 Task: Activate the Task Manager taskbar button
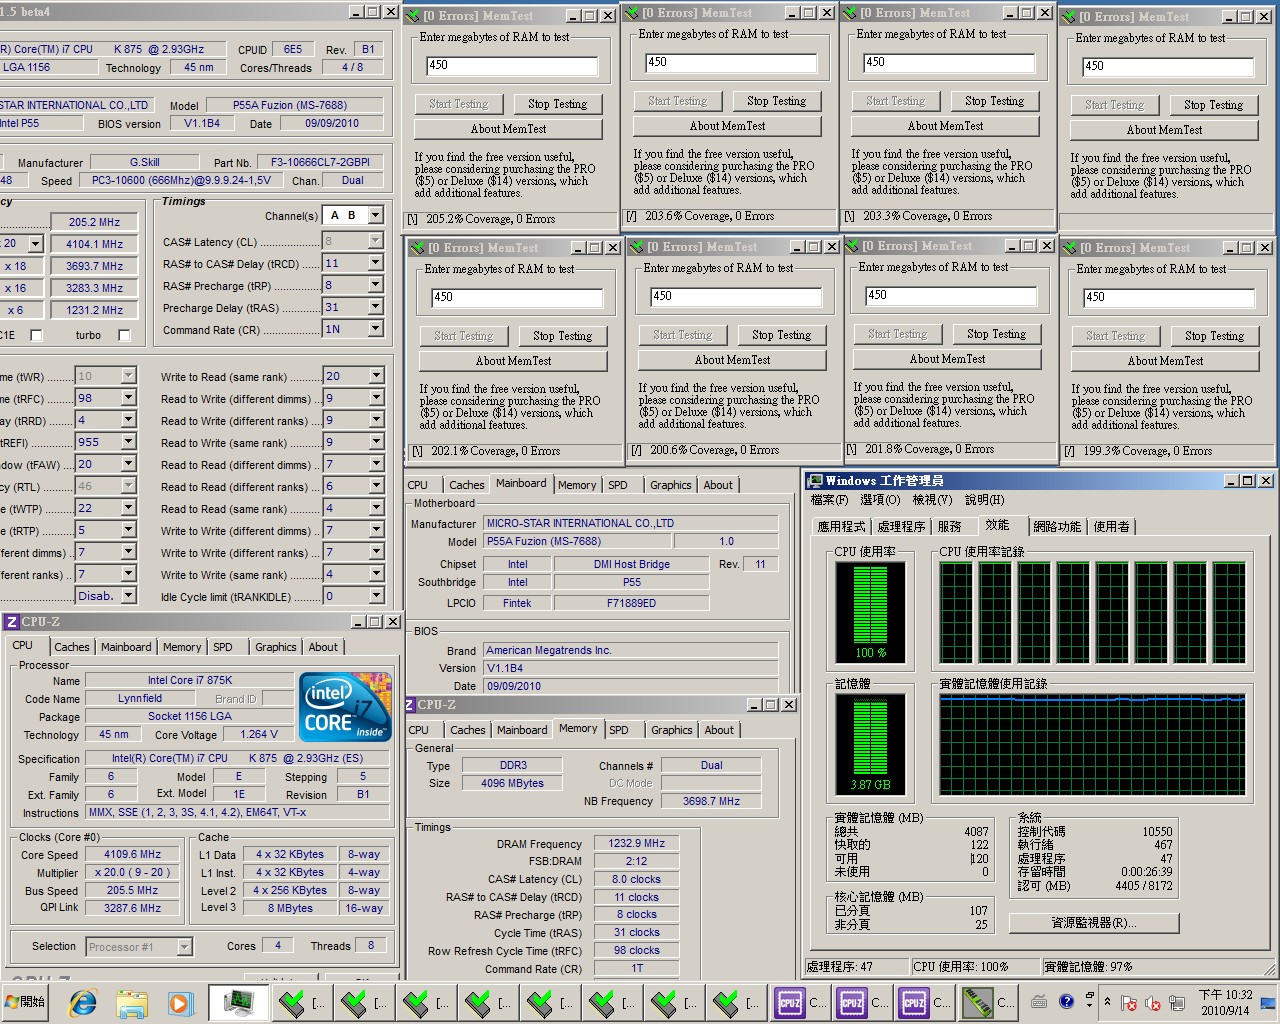(x=238, y=1002)
